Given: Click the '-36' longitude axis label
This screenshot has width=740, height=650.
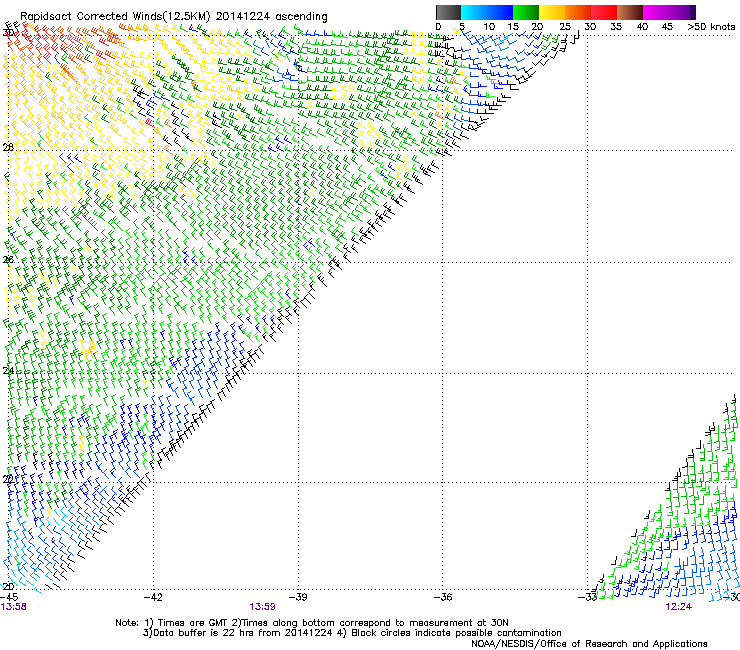Looking at the screenshot, I should click(443, 597).
